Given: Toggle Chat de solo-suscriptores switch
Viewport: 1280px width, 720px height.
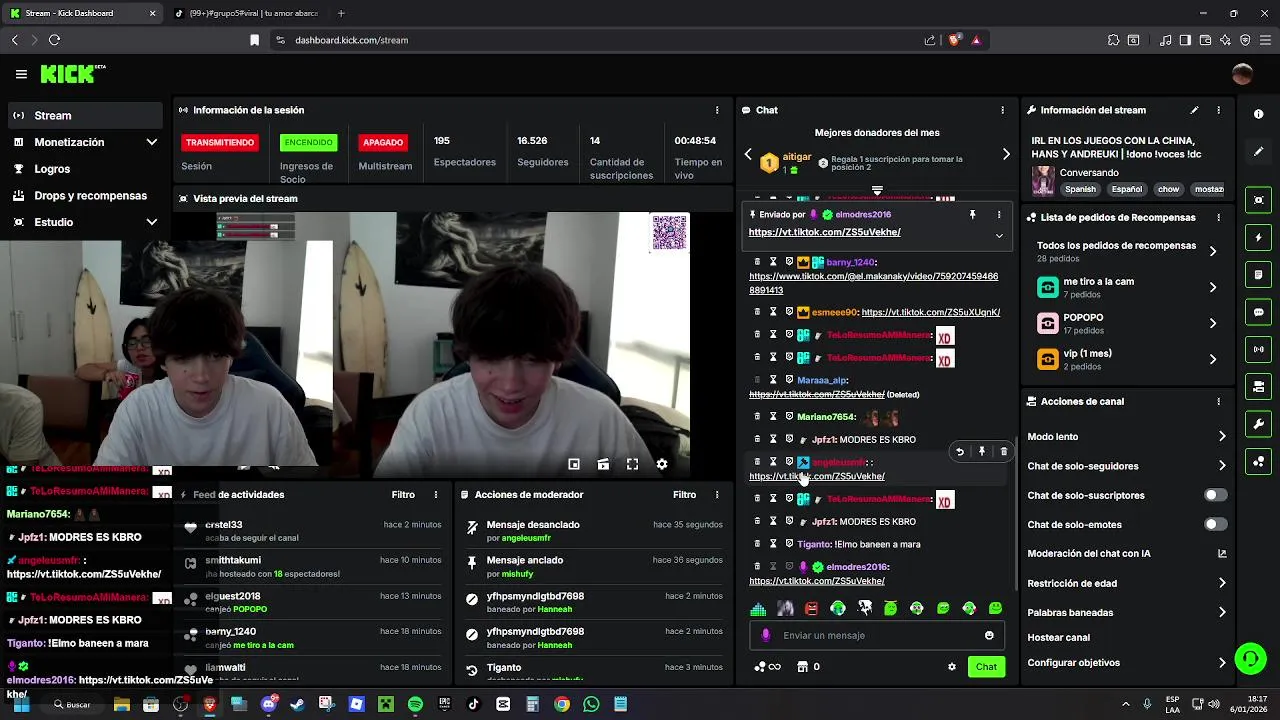Looking at the screenshot, I should (x=1215, y=495).
